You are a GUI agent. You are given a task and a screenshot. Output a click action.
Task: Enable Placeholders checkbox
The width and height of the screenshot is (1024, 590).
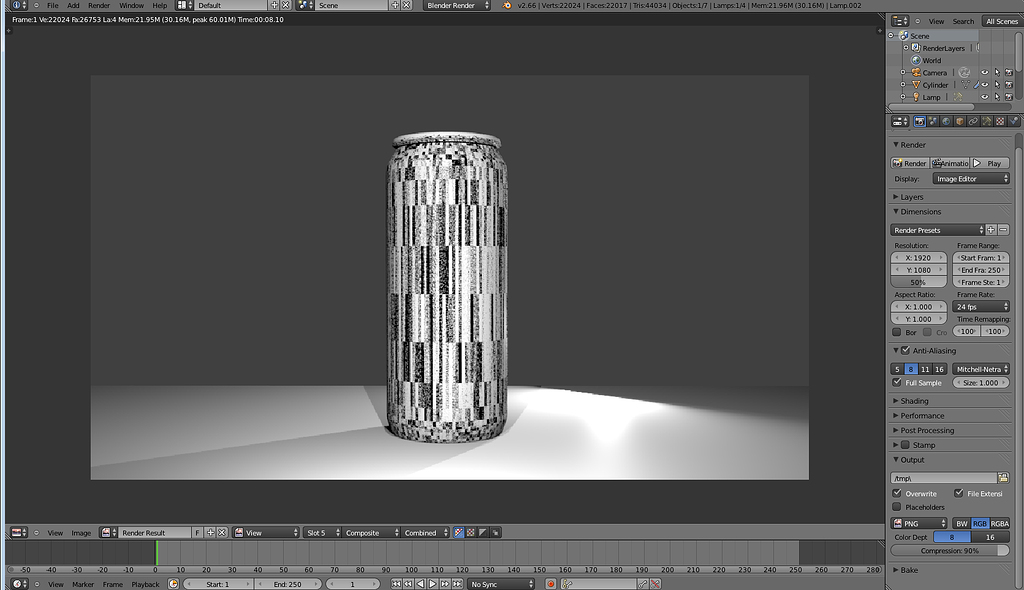897,507
